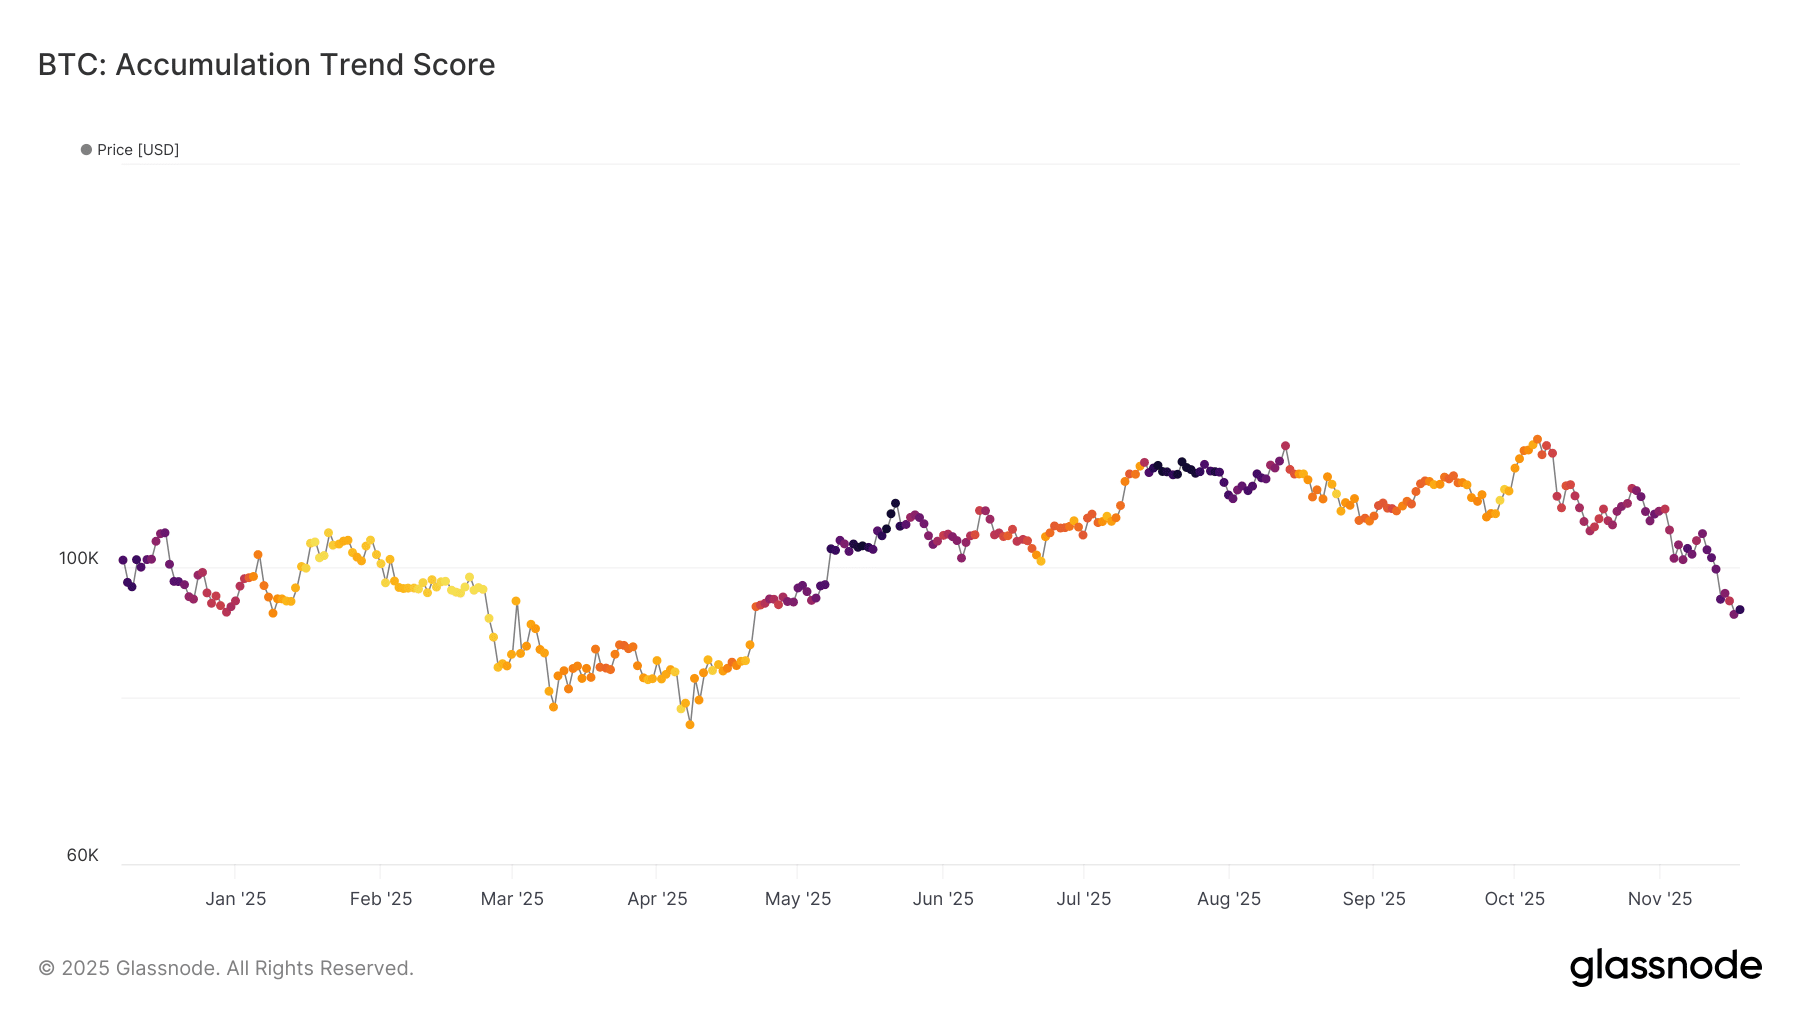Click the glassnode logo

point(1665,967)
